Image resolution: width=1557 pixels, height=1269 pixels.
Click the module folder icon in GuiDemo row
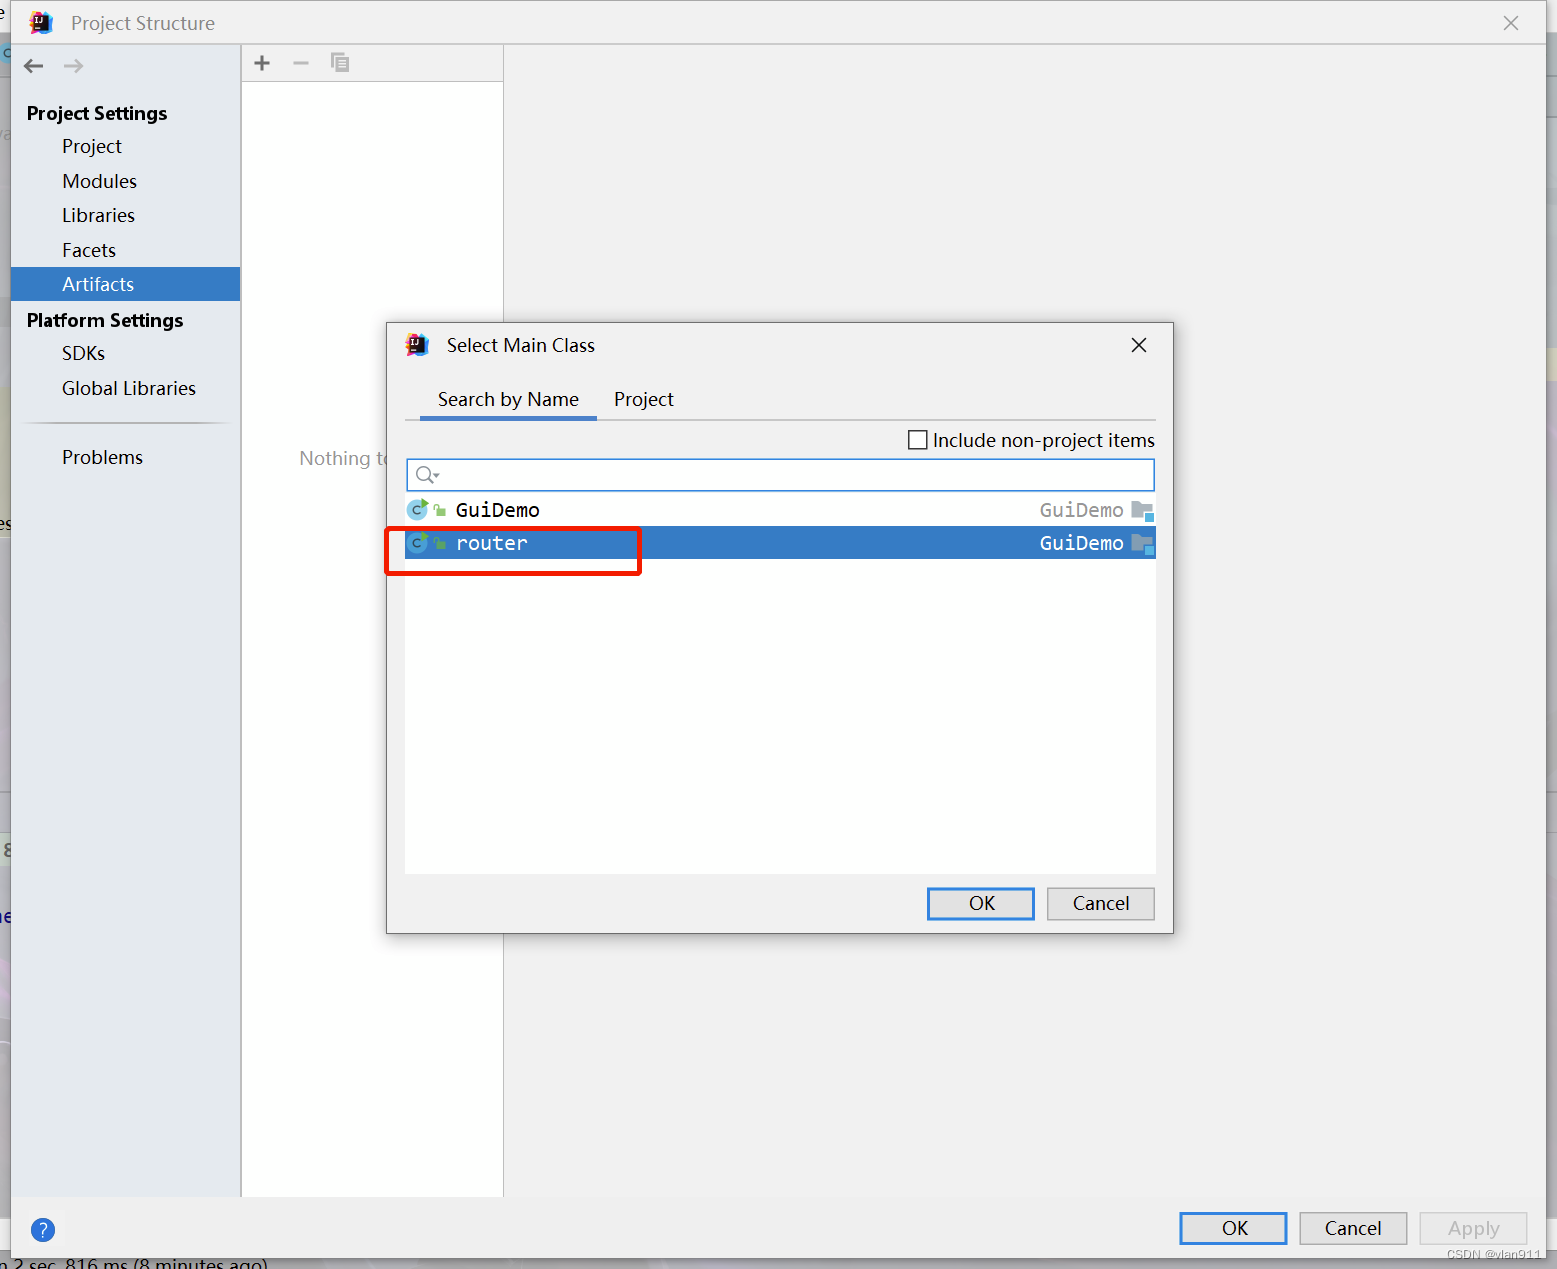[1142, 511]
